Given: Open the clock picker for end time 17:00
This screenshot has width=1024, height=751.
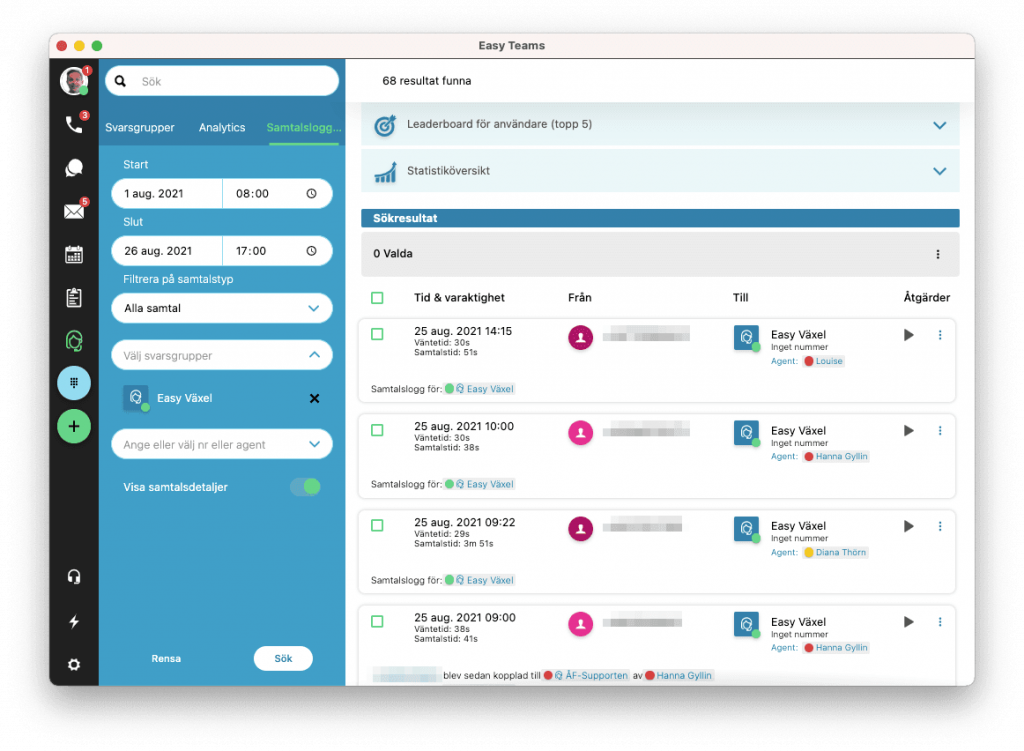Looking at the screenshot, I should click(312, 251).
